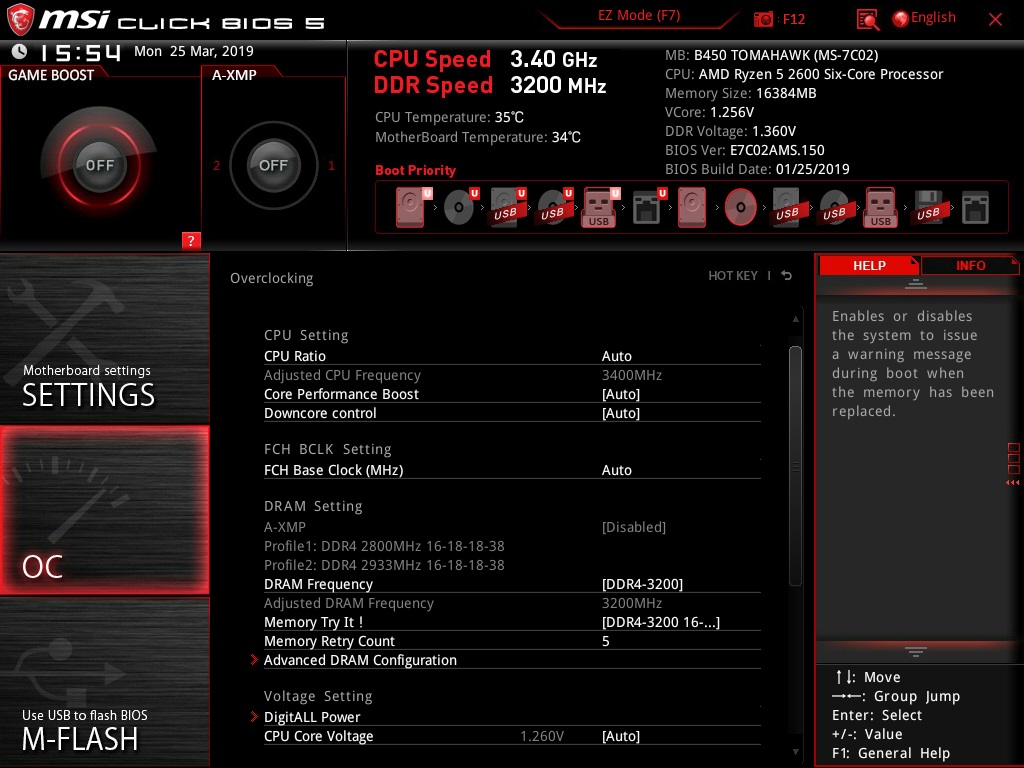1024x768 pixels.
Task: Close the BIOS with the red X
Action: pyautogui.click(x=995, y=20)
